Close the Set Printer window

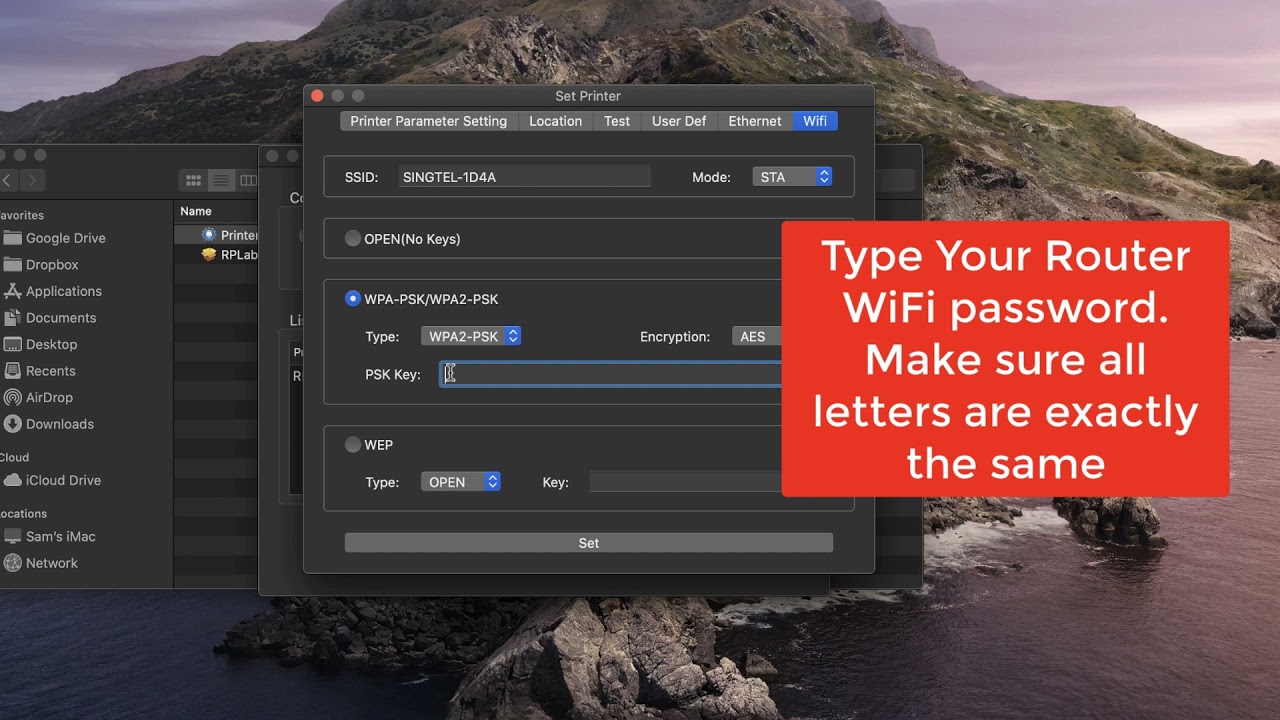point(317,96)
